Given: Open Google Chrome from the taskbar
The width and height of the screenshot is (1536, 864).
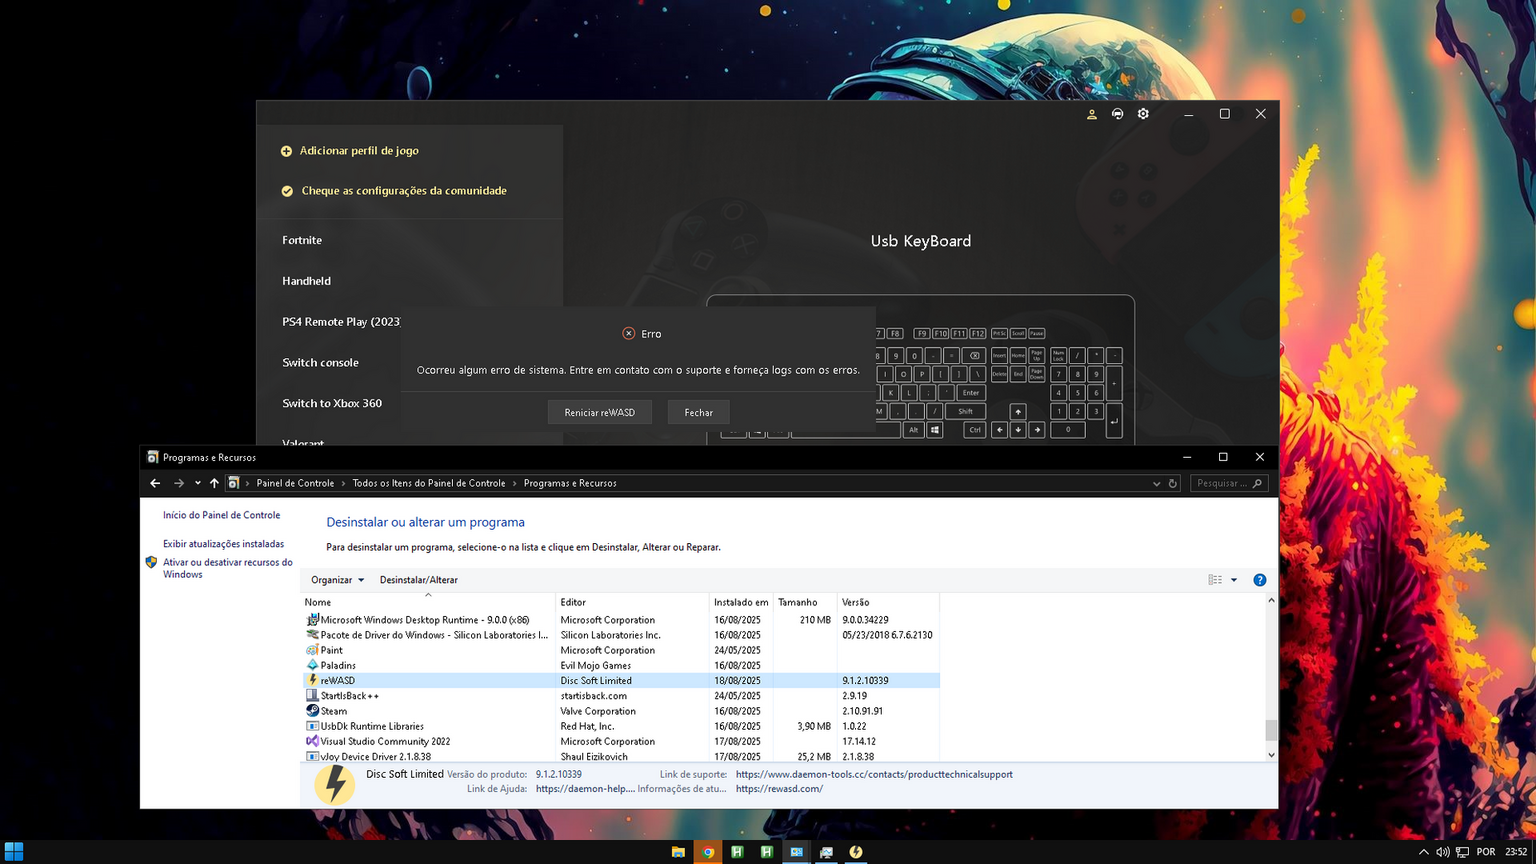Looking at the screenshot, I should click(x=708, y=852).
